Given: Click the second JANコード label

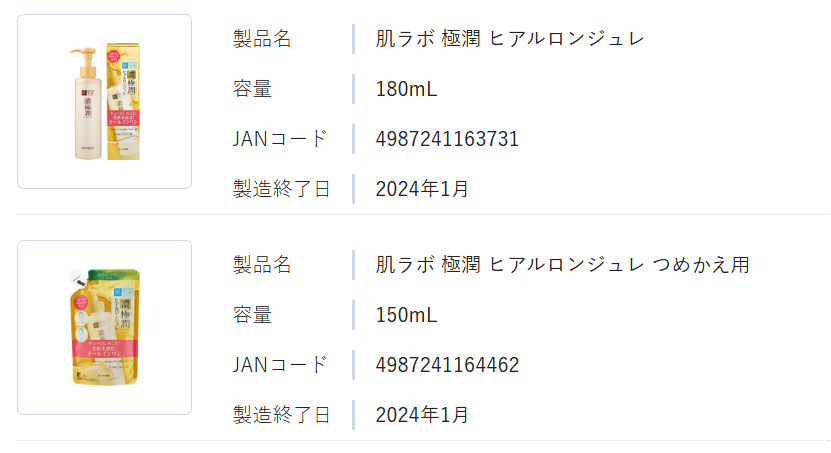Looking at the screenshot, I should pos(280,365).
